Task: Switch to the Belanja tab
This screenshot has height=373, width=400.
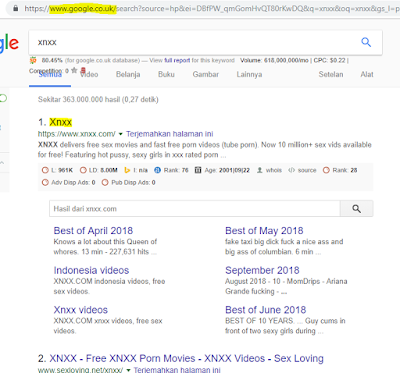Action: (128, 74)
